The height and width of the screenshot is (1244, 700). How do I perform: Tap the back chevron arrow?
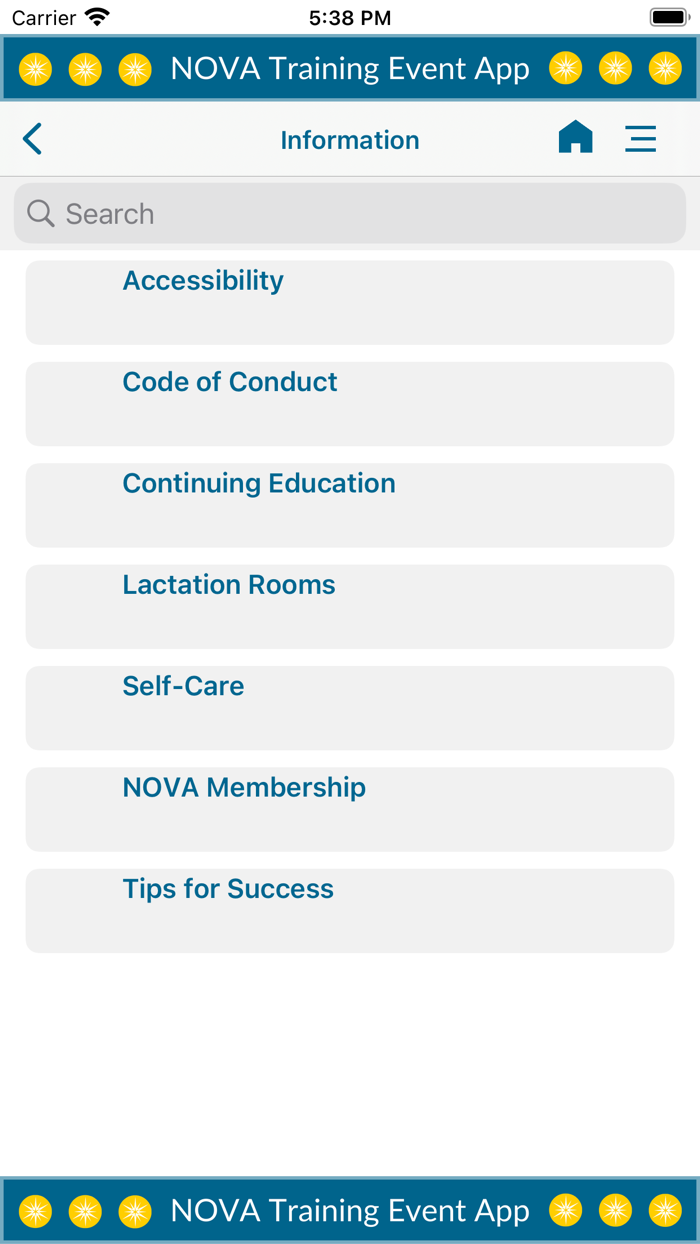(x=32, y=138)
